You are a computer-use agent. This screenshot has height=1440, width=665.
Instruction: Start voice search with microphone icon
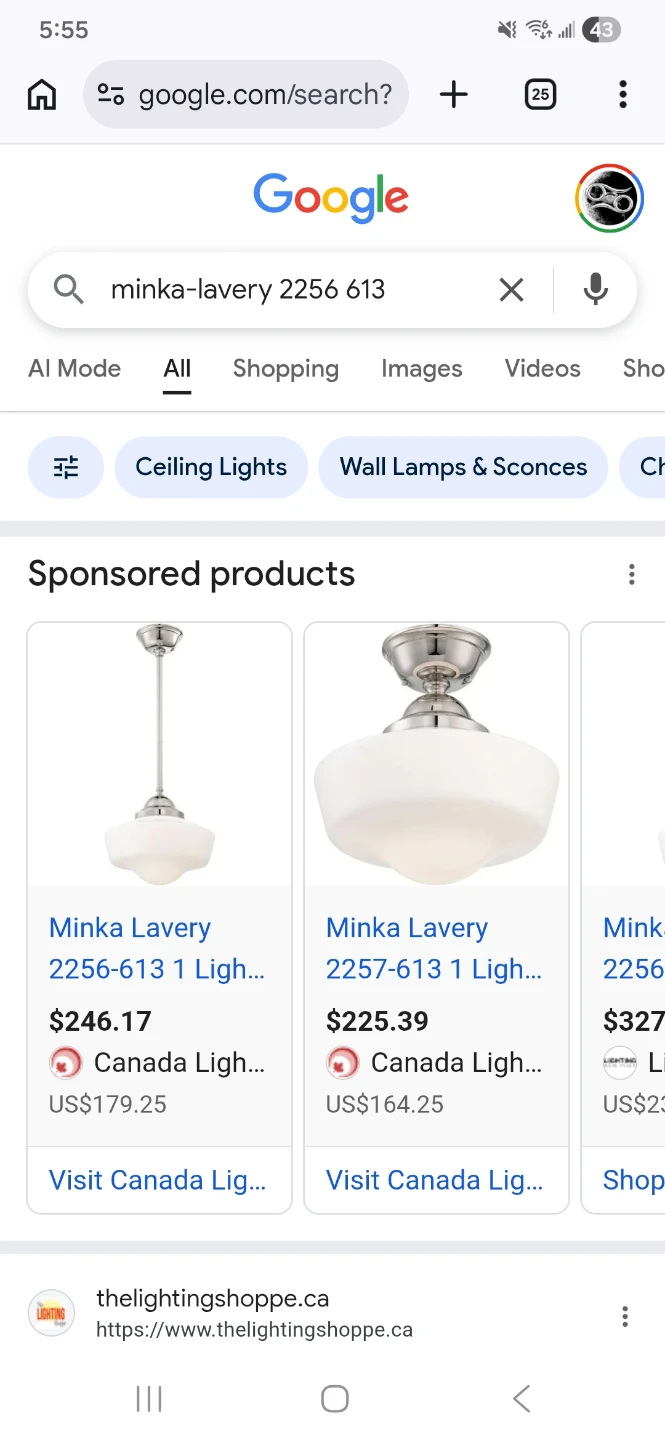point(595,290)
